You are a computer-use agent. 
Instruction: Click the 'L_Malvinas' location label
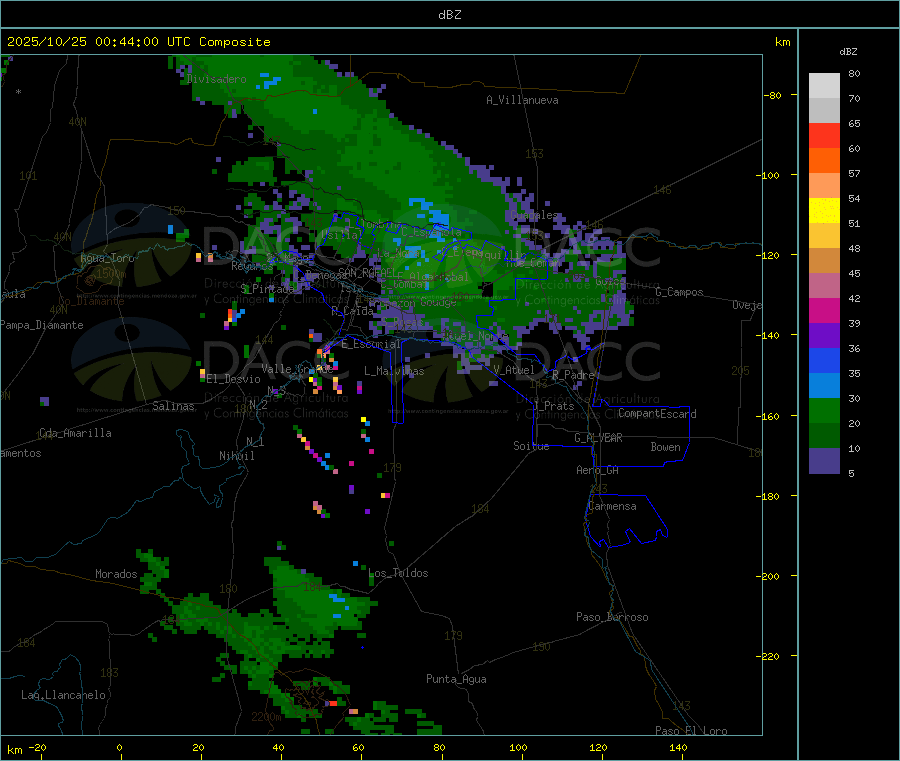point(394,371)
